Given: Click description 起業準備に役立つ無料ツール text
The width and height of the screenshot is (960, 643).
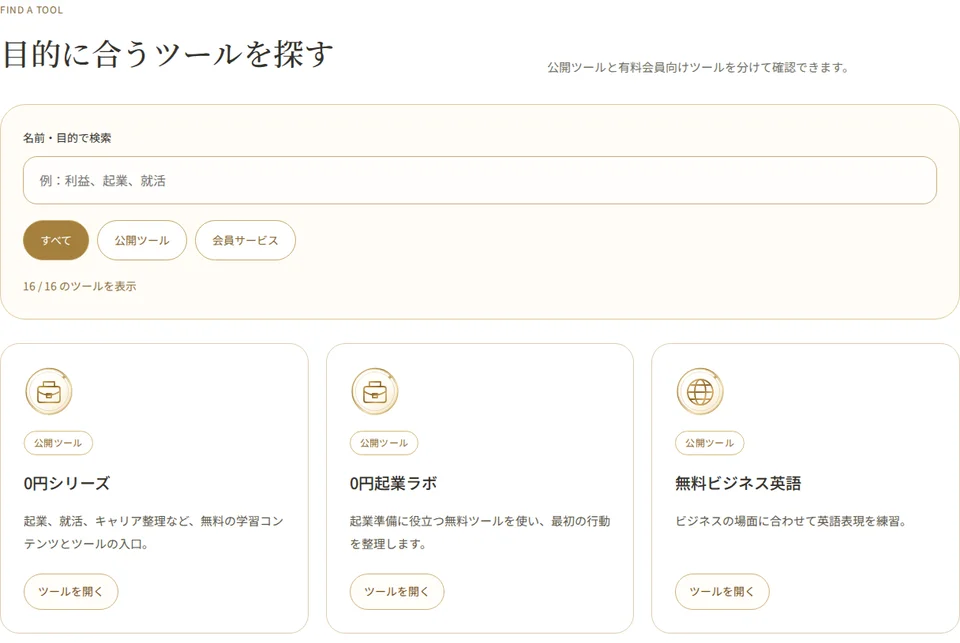Looking at the screenshot, I should [480, 532].
